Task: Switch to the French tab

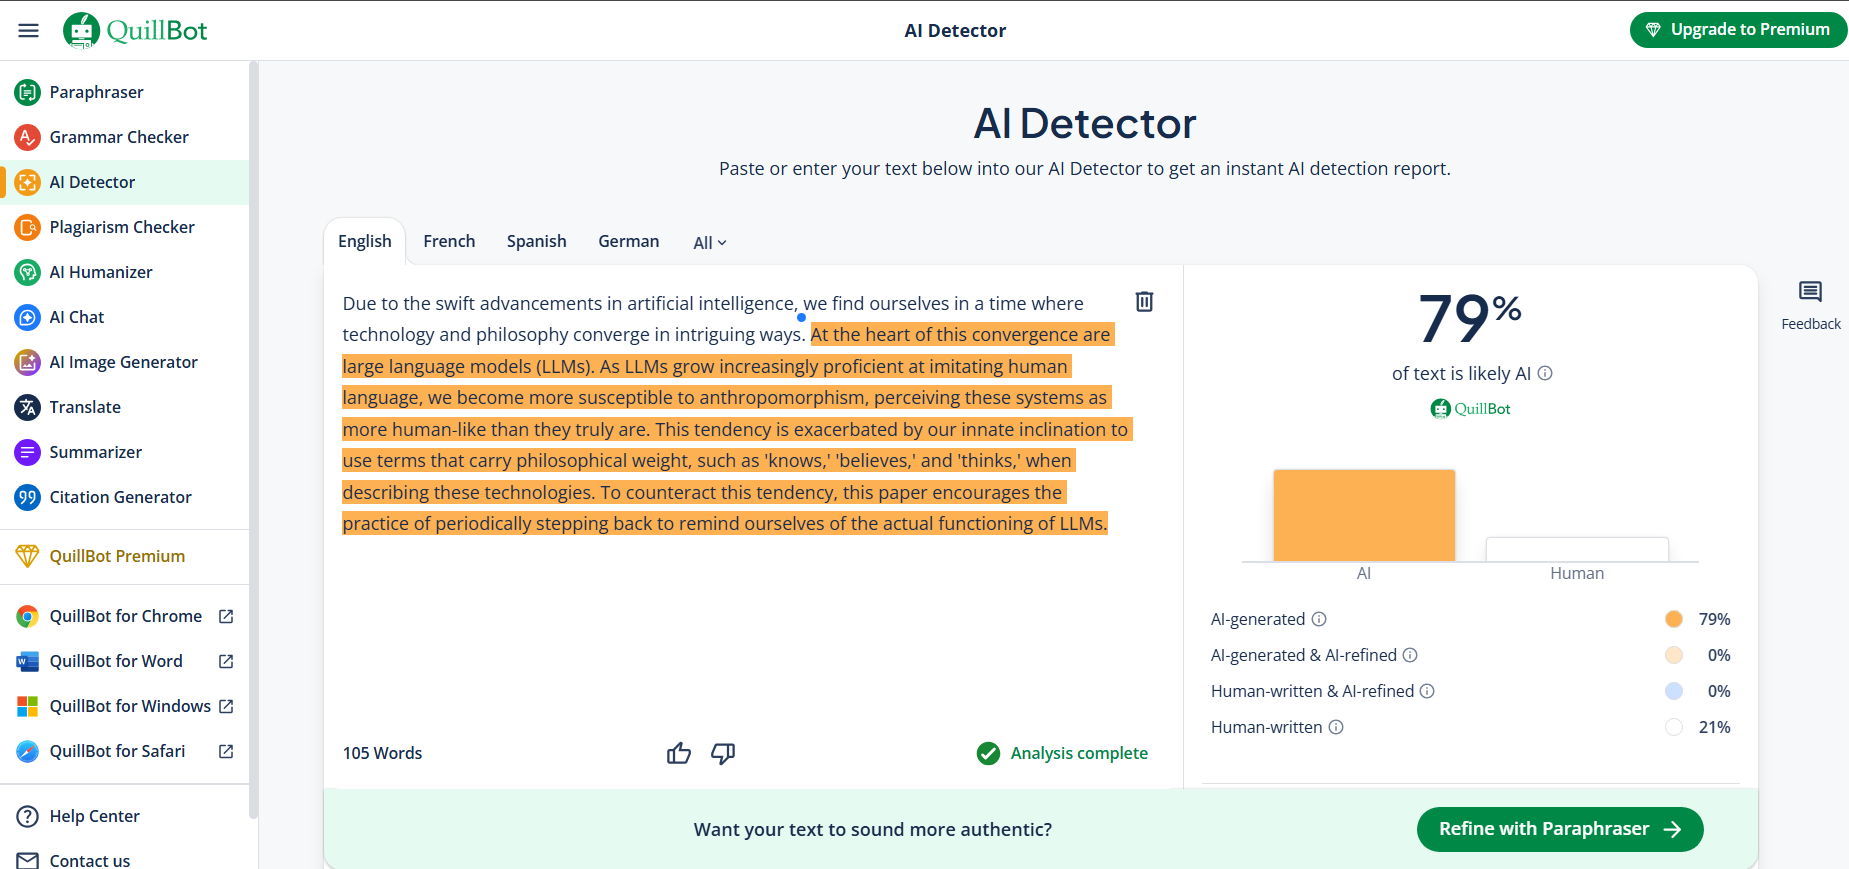Action: click(x=449, y=241)
